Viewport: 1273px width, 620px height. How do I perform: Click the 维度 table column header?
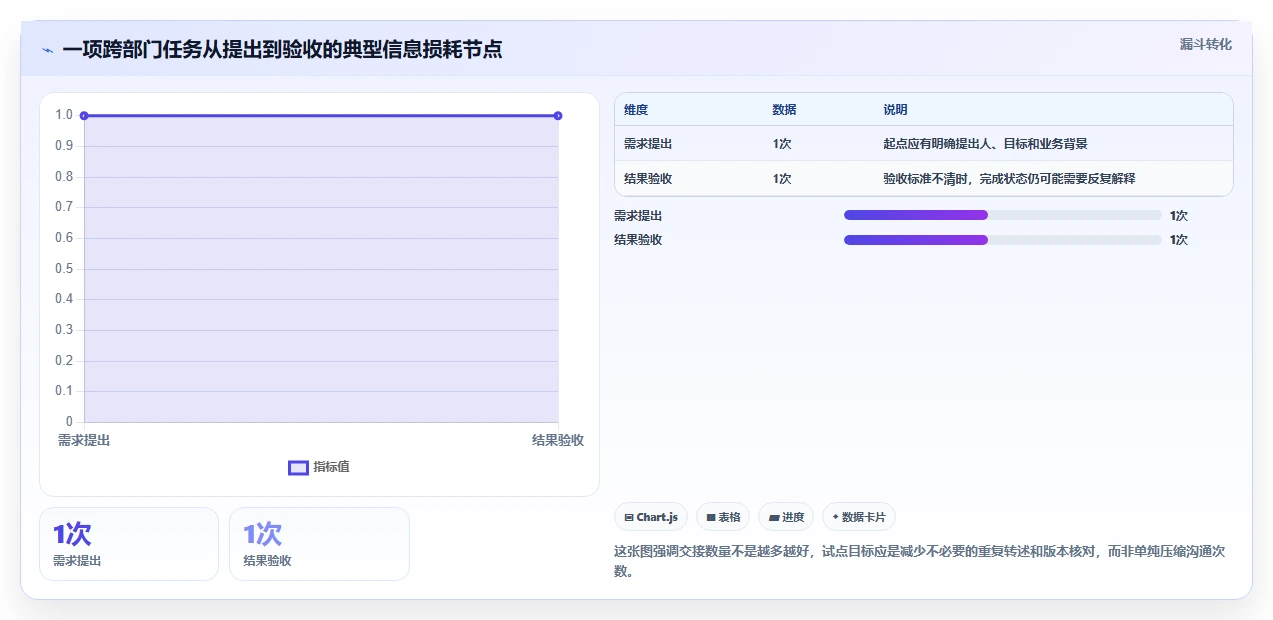[x=636, y=110]
